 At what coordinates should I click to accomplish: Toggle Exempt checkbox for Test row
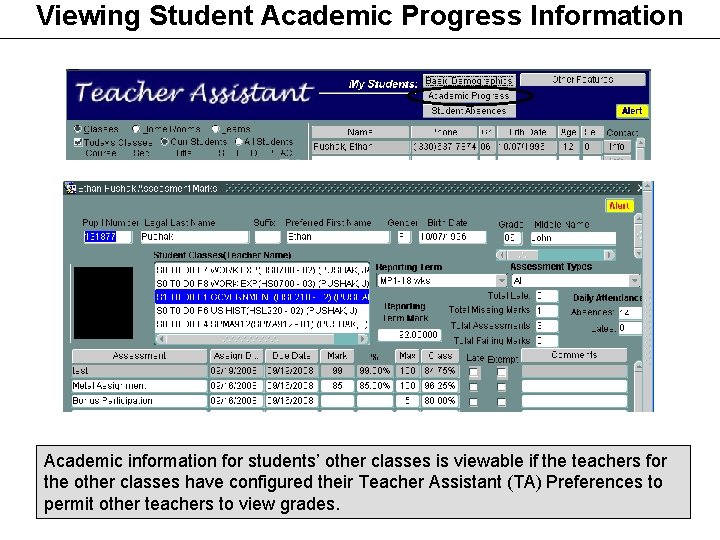pos(501,372)
